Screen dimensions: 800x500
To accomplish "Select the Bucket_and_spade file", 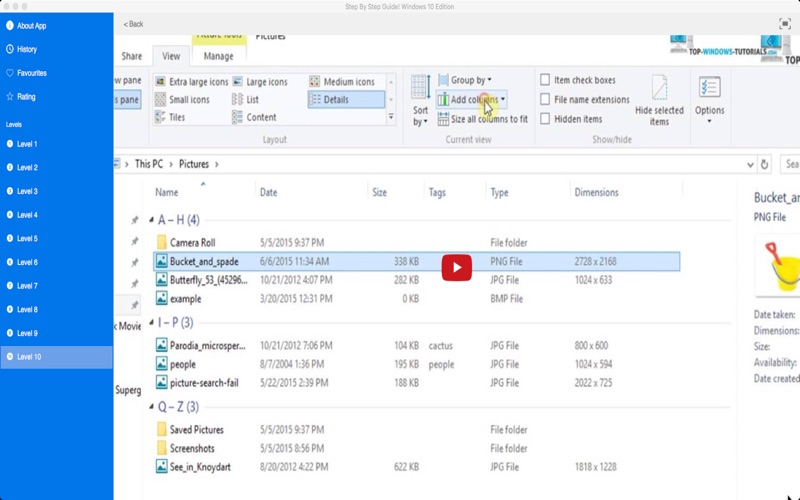I will click(x=416, y=261).
